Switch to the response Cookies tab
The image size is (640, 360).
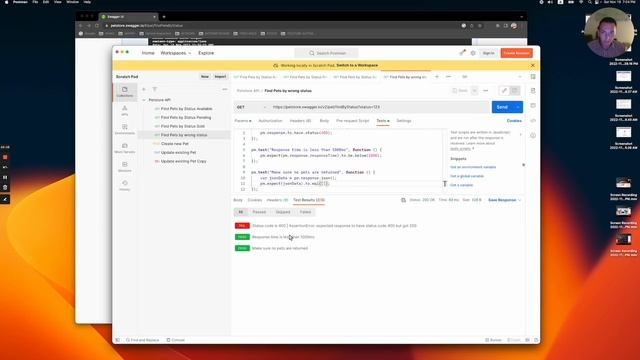tap(255, 200)
